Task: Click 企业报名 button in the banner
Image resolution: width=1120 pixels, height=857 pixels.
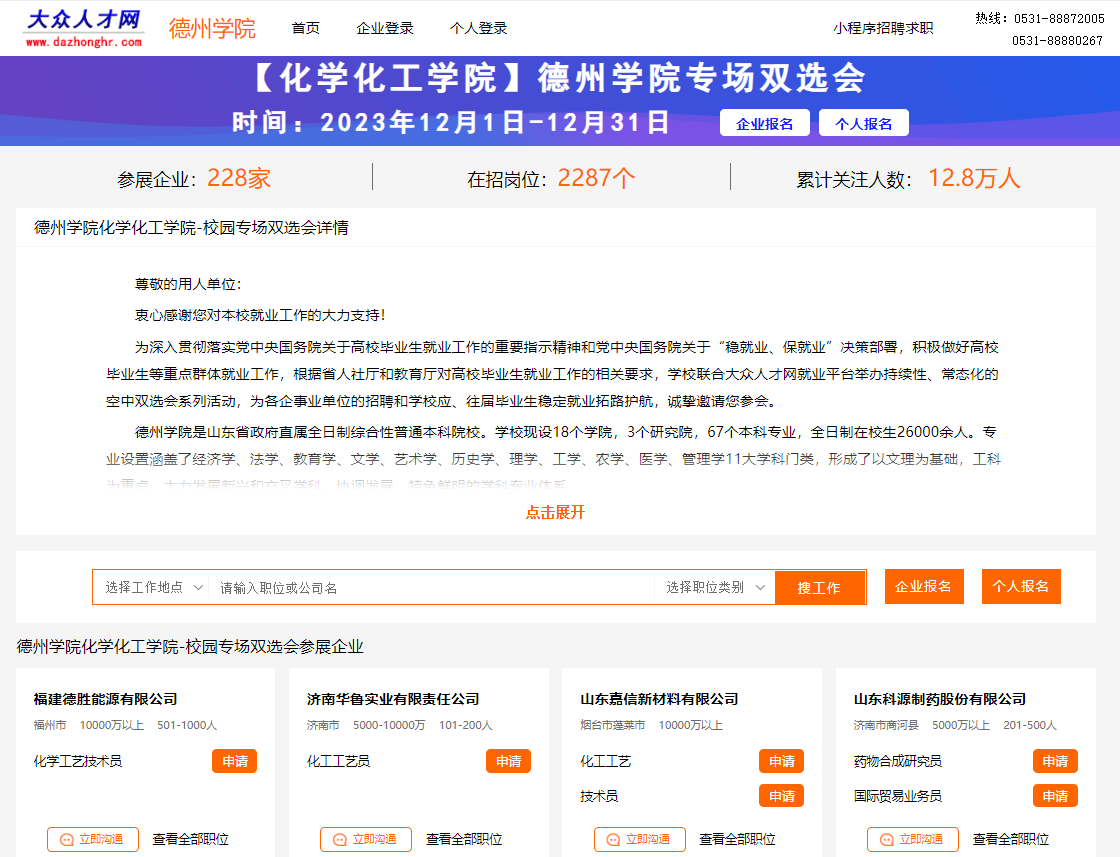Action: 764,123
